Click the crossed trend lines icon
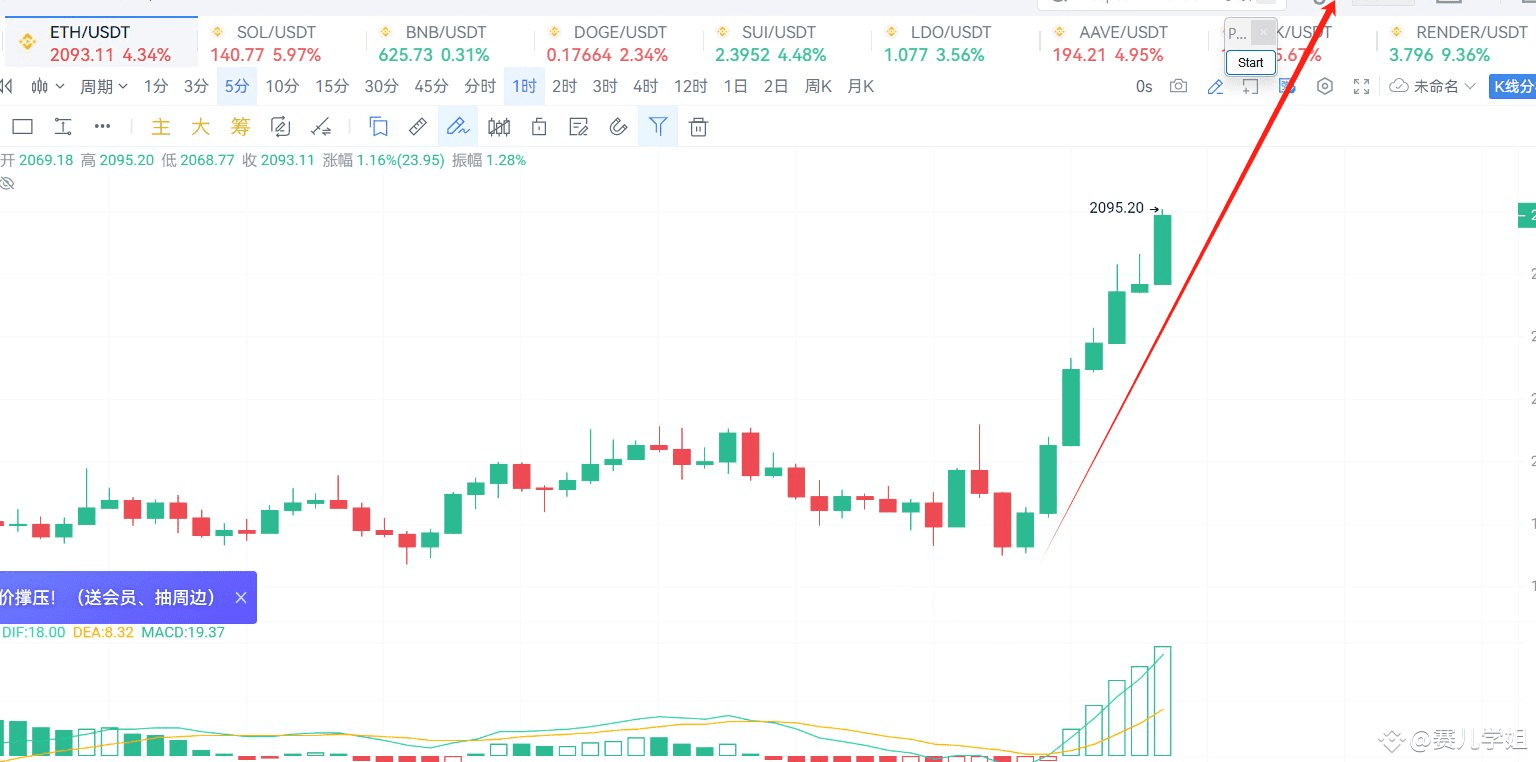Viewport: 1536px width, 762px height. click(321, 127)
